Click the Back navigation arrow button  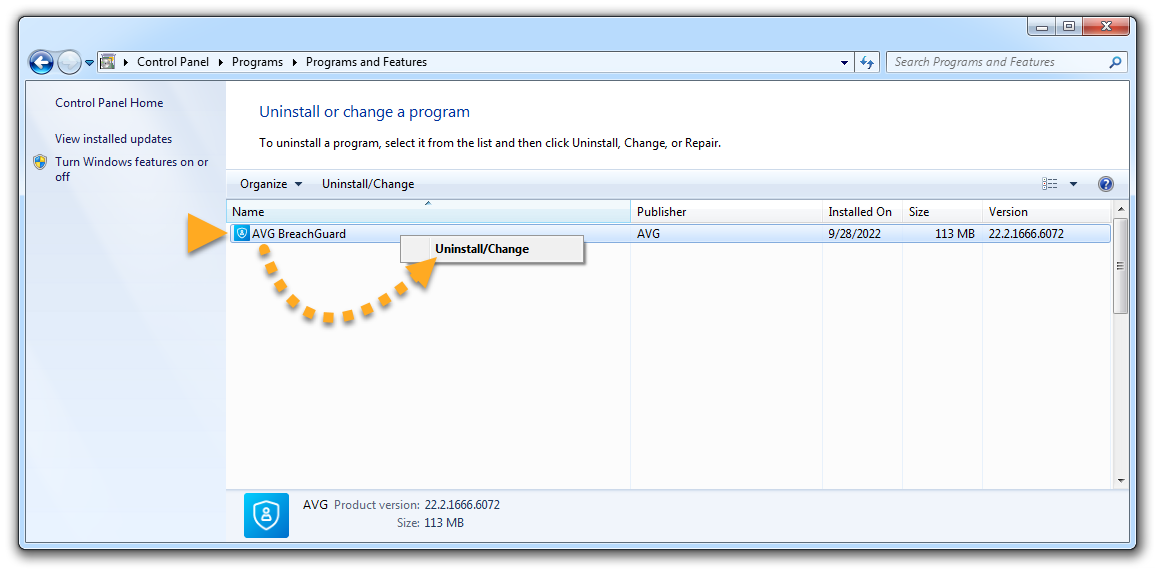(x=41, y=62)
